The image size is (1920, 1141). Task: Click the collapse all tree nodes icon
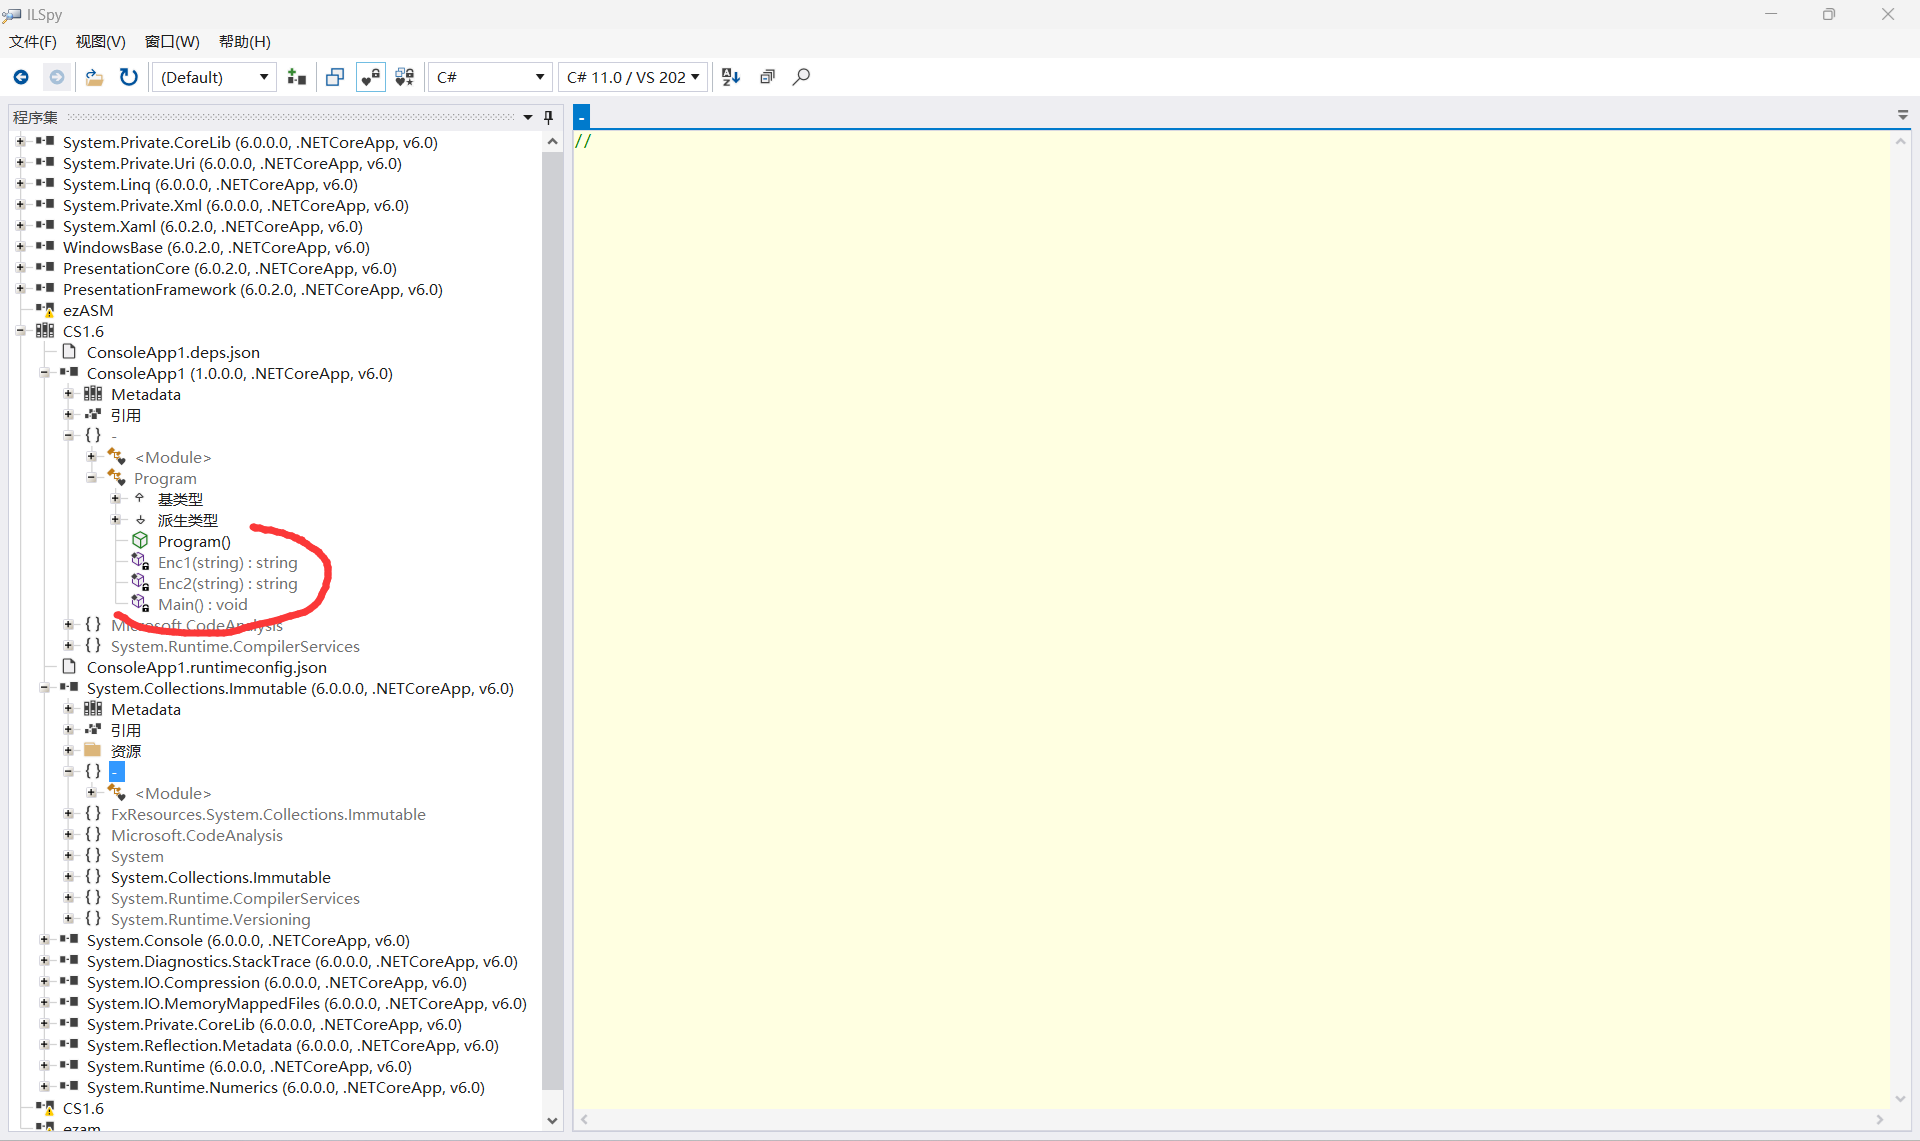coord(767,77)
